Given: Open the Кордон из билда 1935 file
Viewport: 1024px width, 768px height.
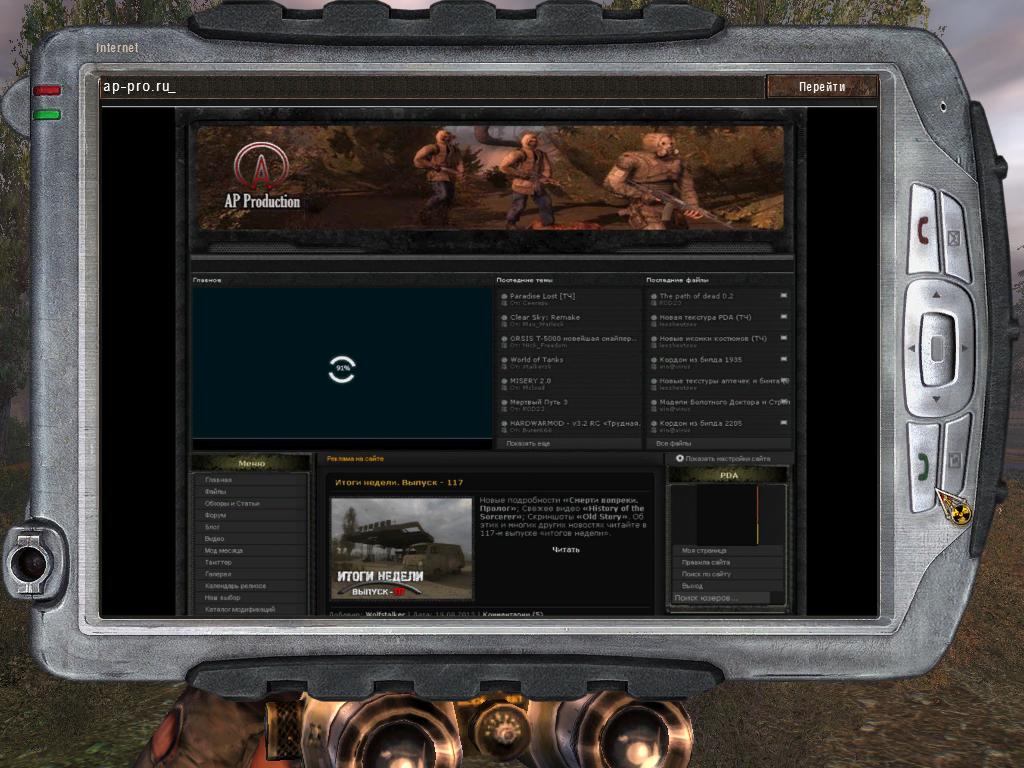Looking at the screenshot, I should [701, 360].
